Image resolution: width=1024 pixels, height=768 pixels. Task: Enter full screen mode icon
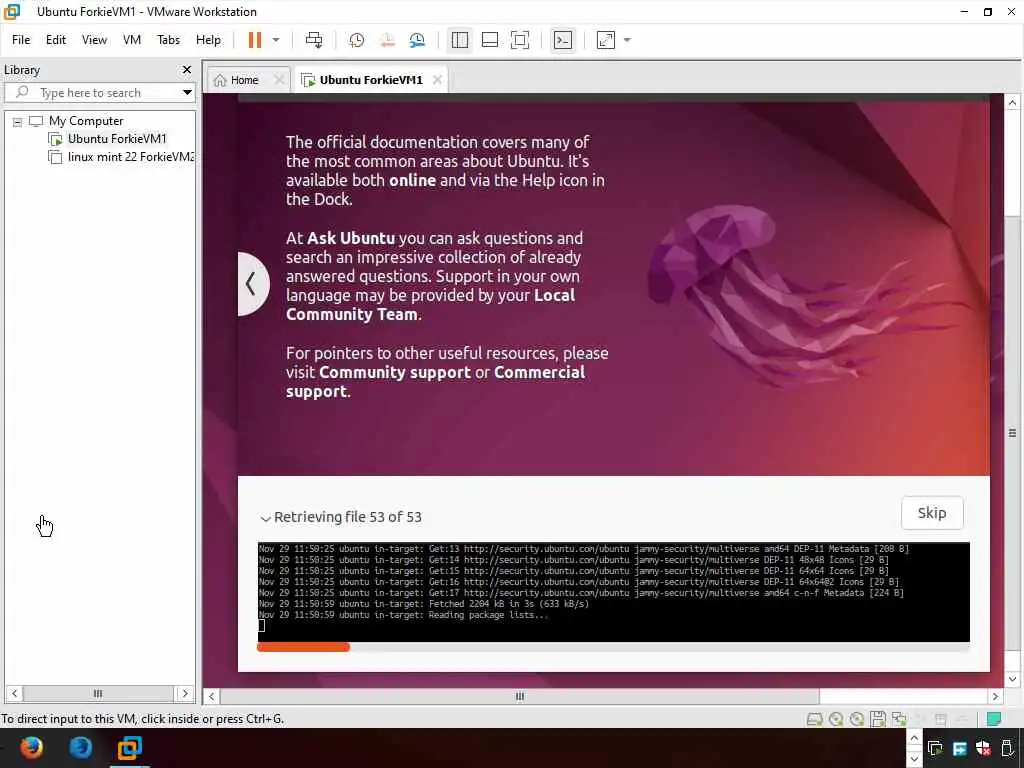[520, 40]
